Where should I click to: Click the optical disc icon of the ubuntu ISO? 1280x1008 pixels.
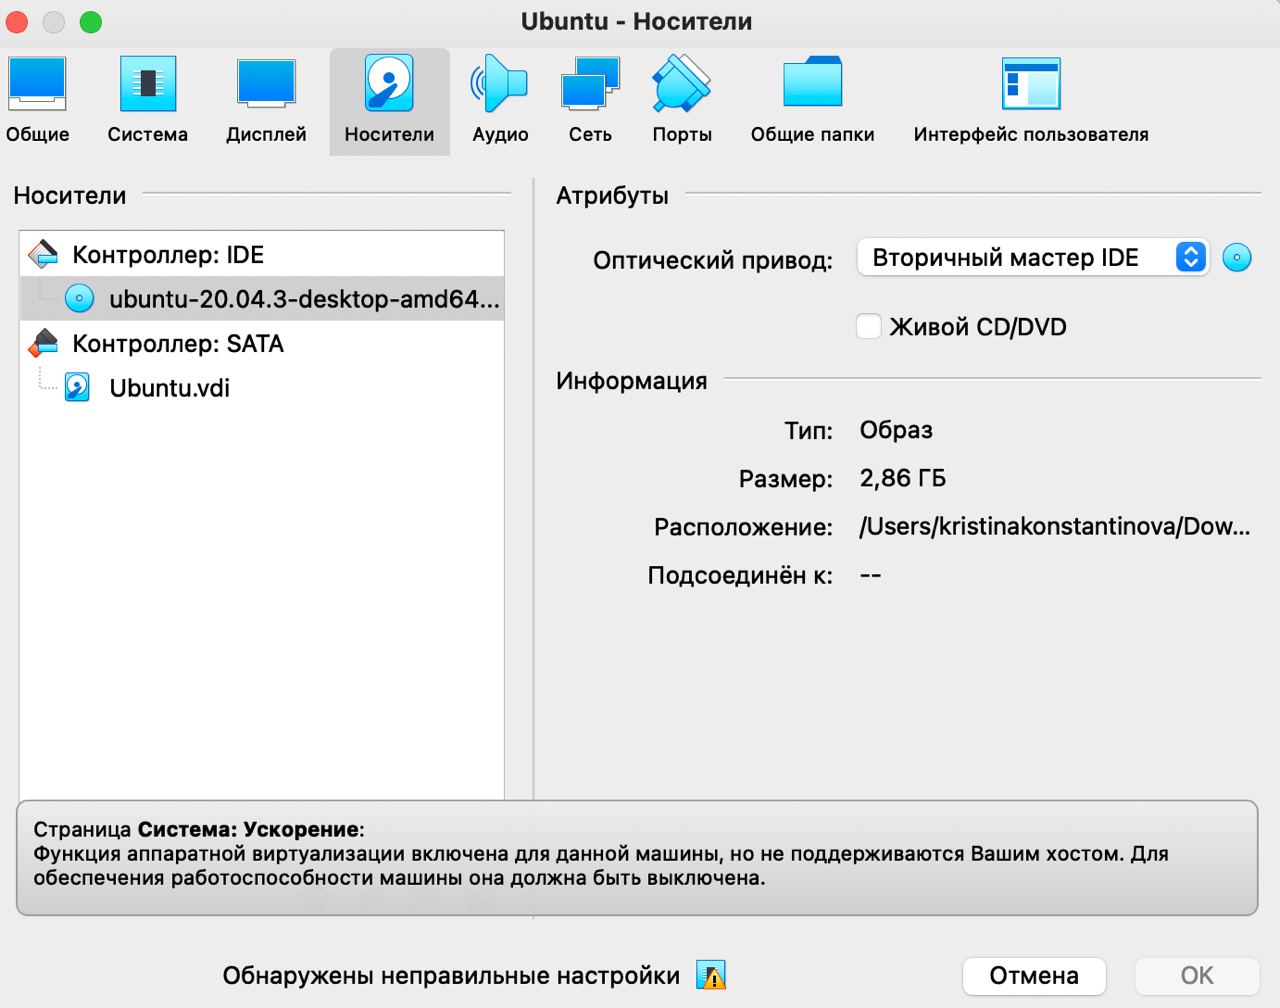(x=79, y=298)
